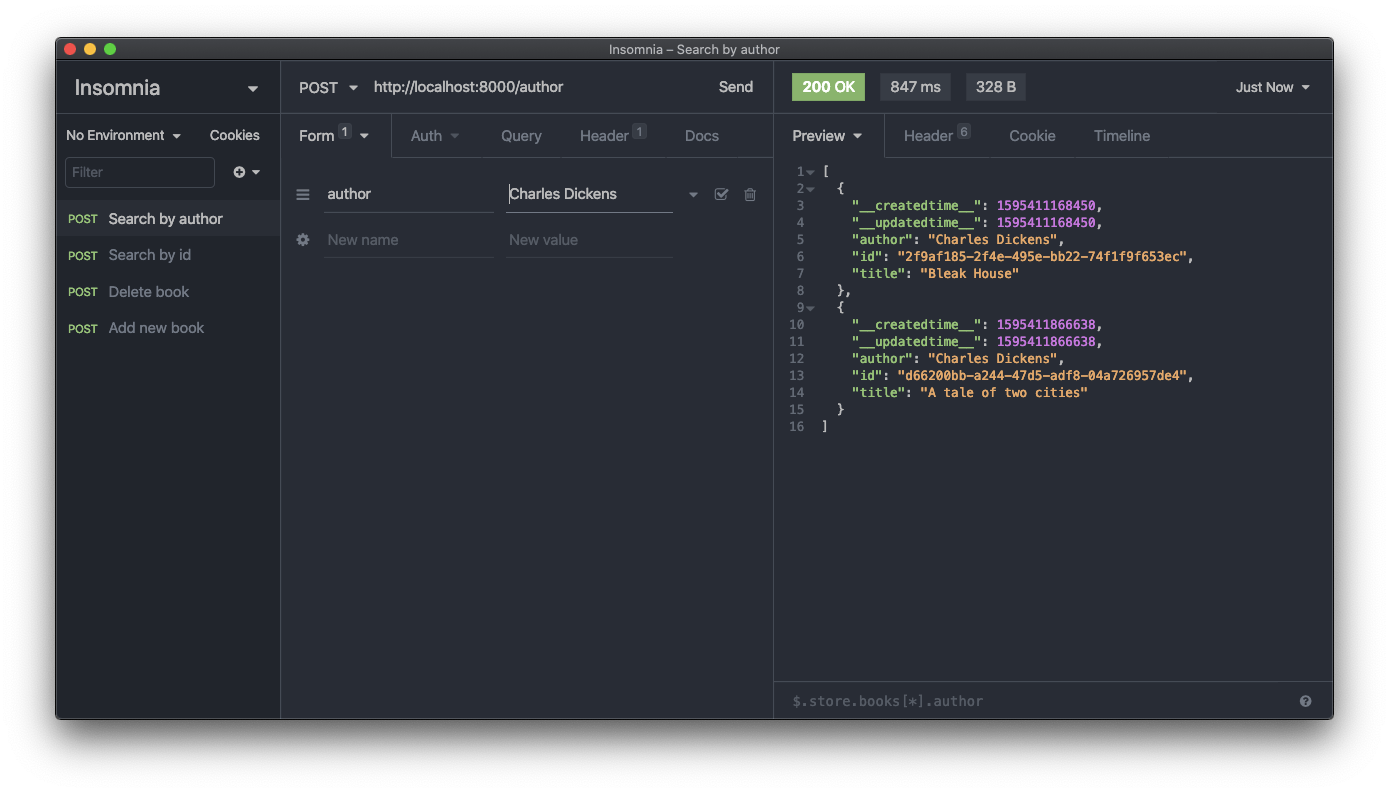This screenshot has height=793, width=1389.
Task: Switch to the response Cookie tab
Action: (x=1032, y=136)
